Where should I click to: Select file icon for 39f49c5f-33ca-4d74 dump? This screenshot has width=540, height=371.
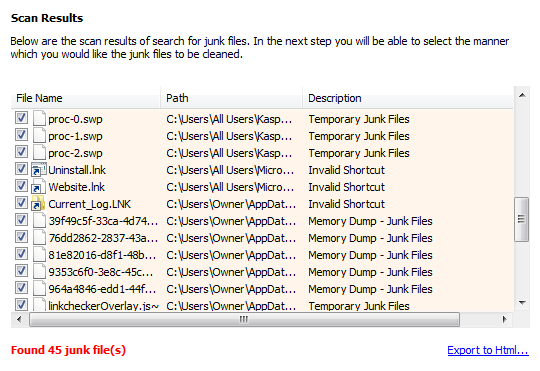click(x=39, y=220)
